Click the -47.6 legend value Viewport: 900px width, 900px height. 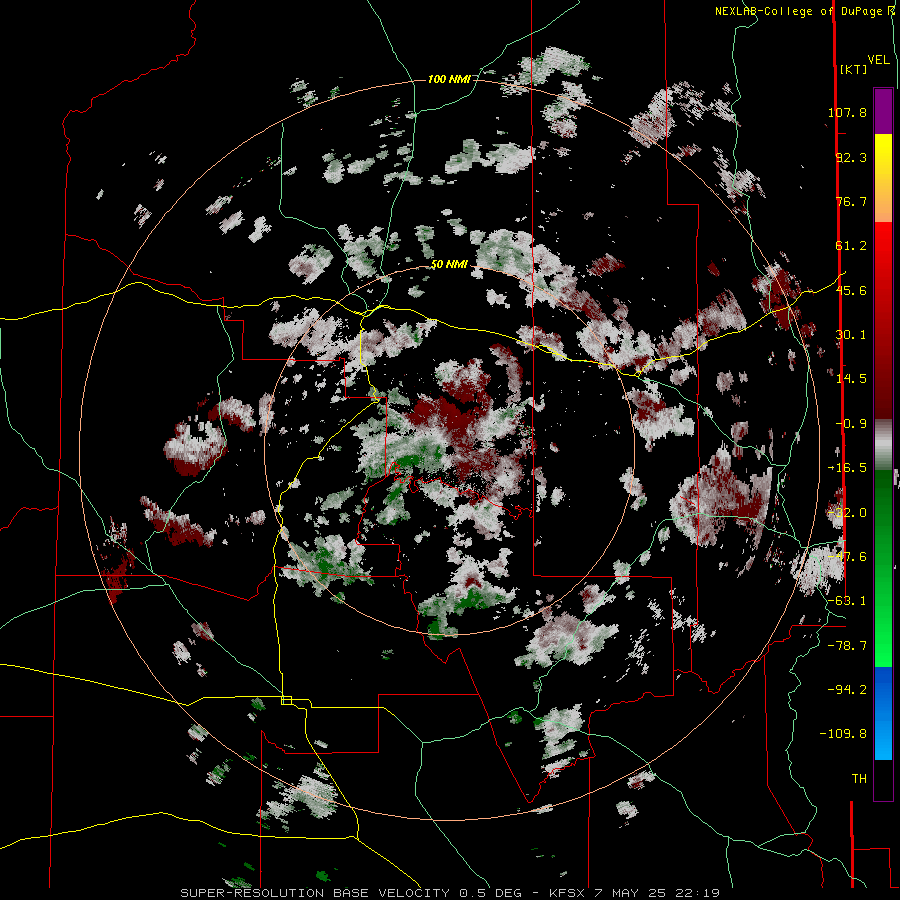tap(847, 557)
